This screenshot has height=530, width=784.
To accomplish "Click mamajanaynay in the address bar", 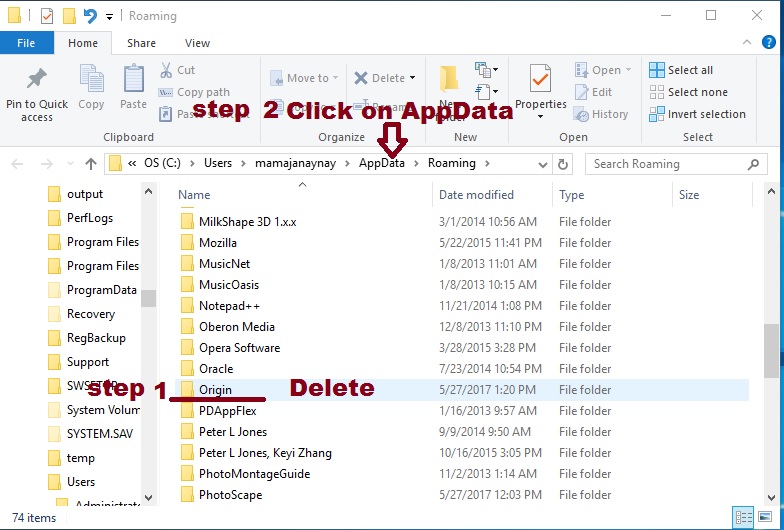I will 296,163.
